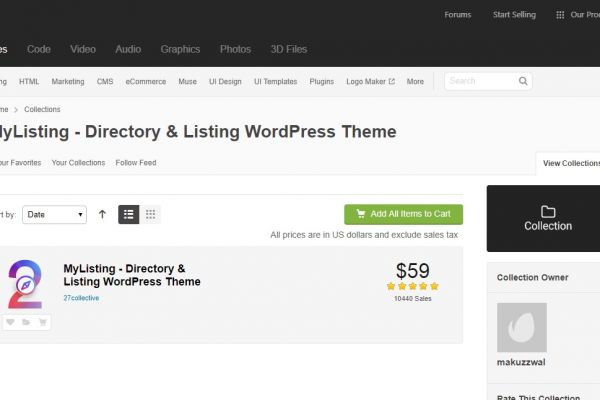
Task: Go to the Video category
Action: pyautogui.click(x=83, y=49)
